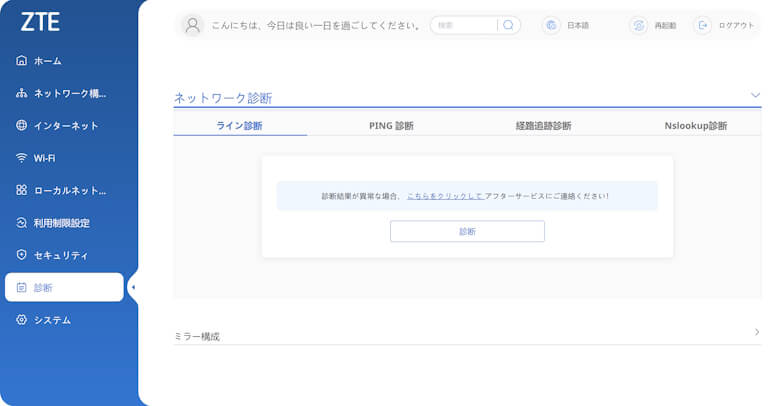The height and width of the screenshot is (406, 780).
Task: Click the ログアウト logout button
Action: [x=726, y=25]
